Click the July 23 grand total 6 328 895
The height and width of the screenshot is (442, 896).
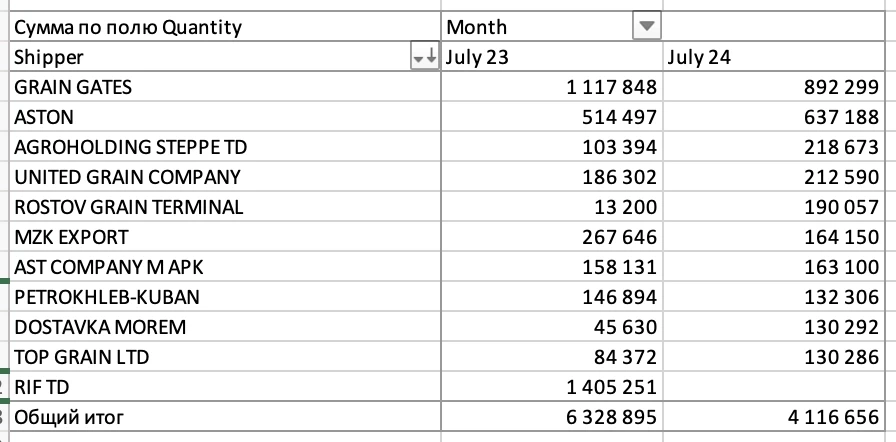coord(608,418)
